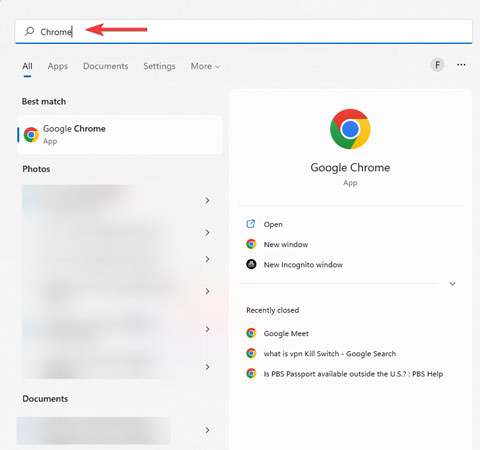Open the F user account avatar

click(x=437, y=65)
